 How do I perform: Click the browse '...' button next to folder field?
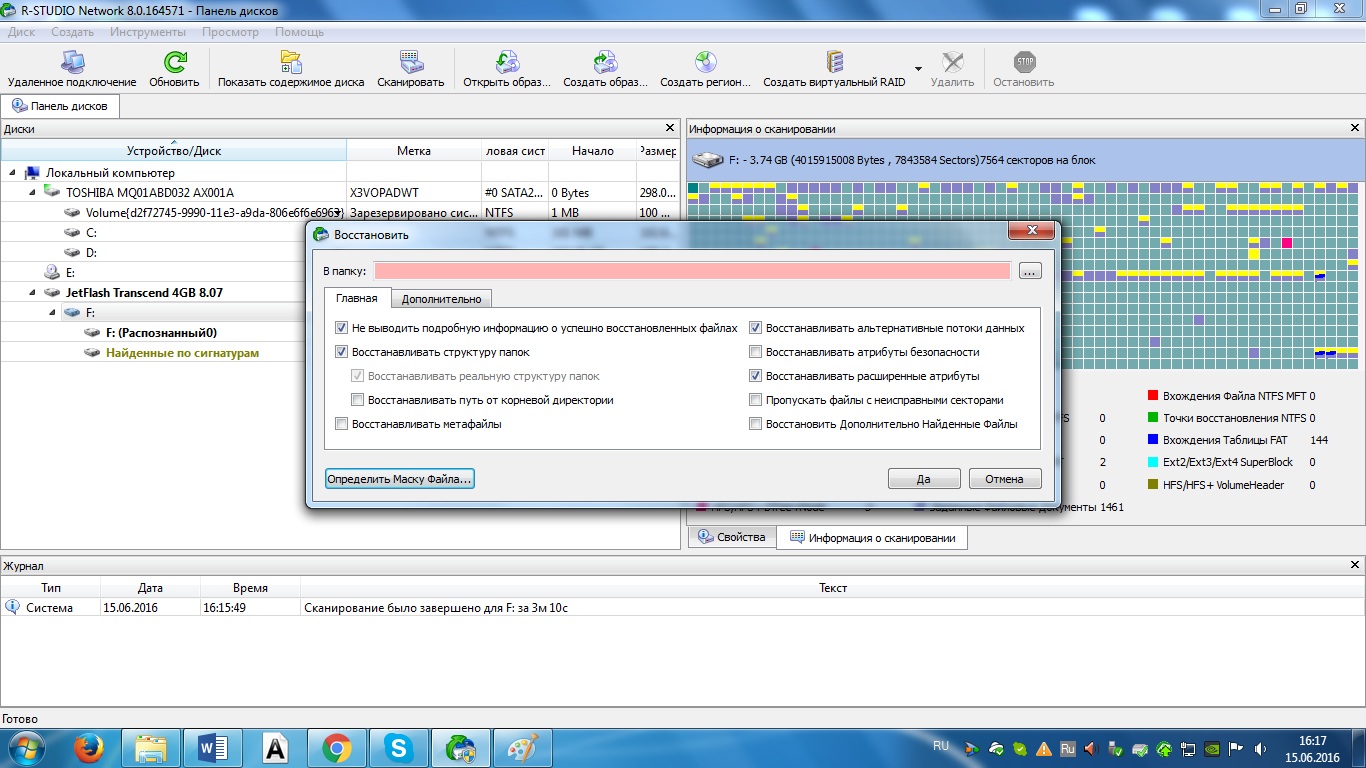(x=1031, y=271)
